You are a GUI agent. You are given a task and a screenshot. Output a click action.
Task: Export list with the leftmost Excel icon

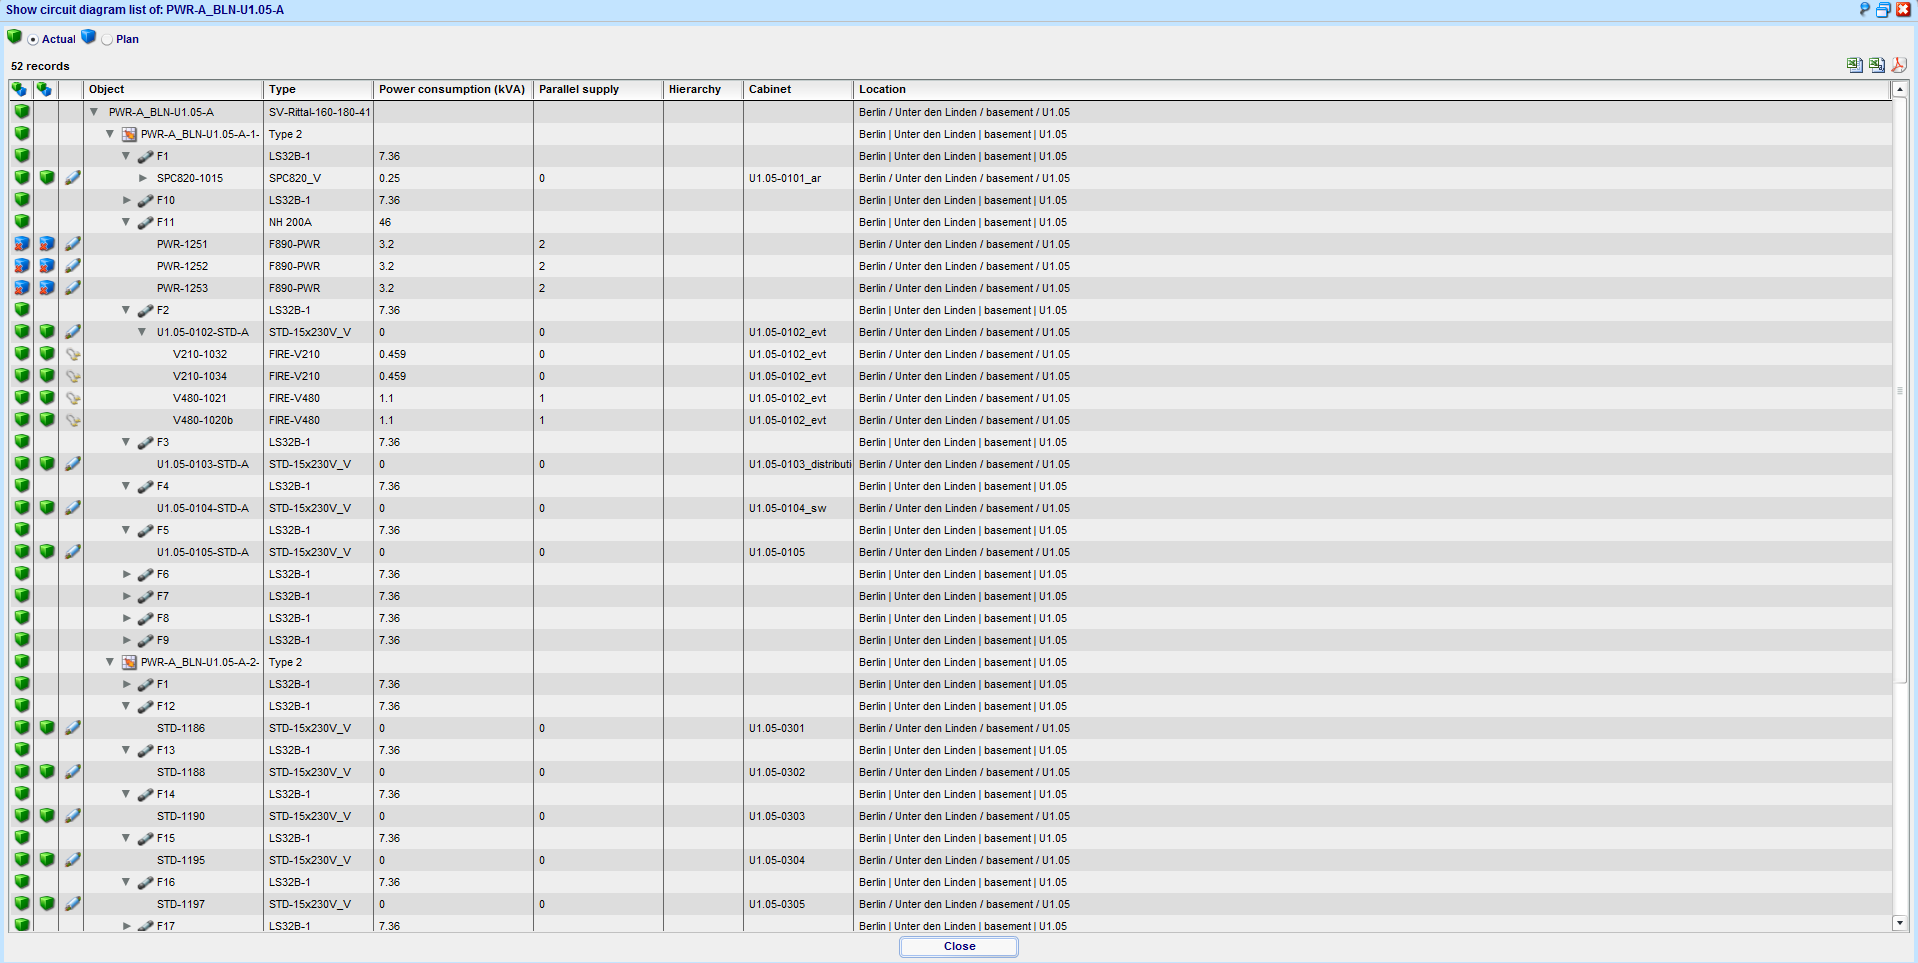pos(1854,65)
